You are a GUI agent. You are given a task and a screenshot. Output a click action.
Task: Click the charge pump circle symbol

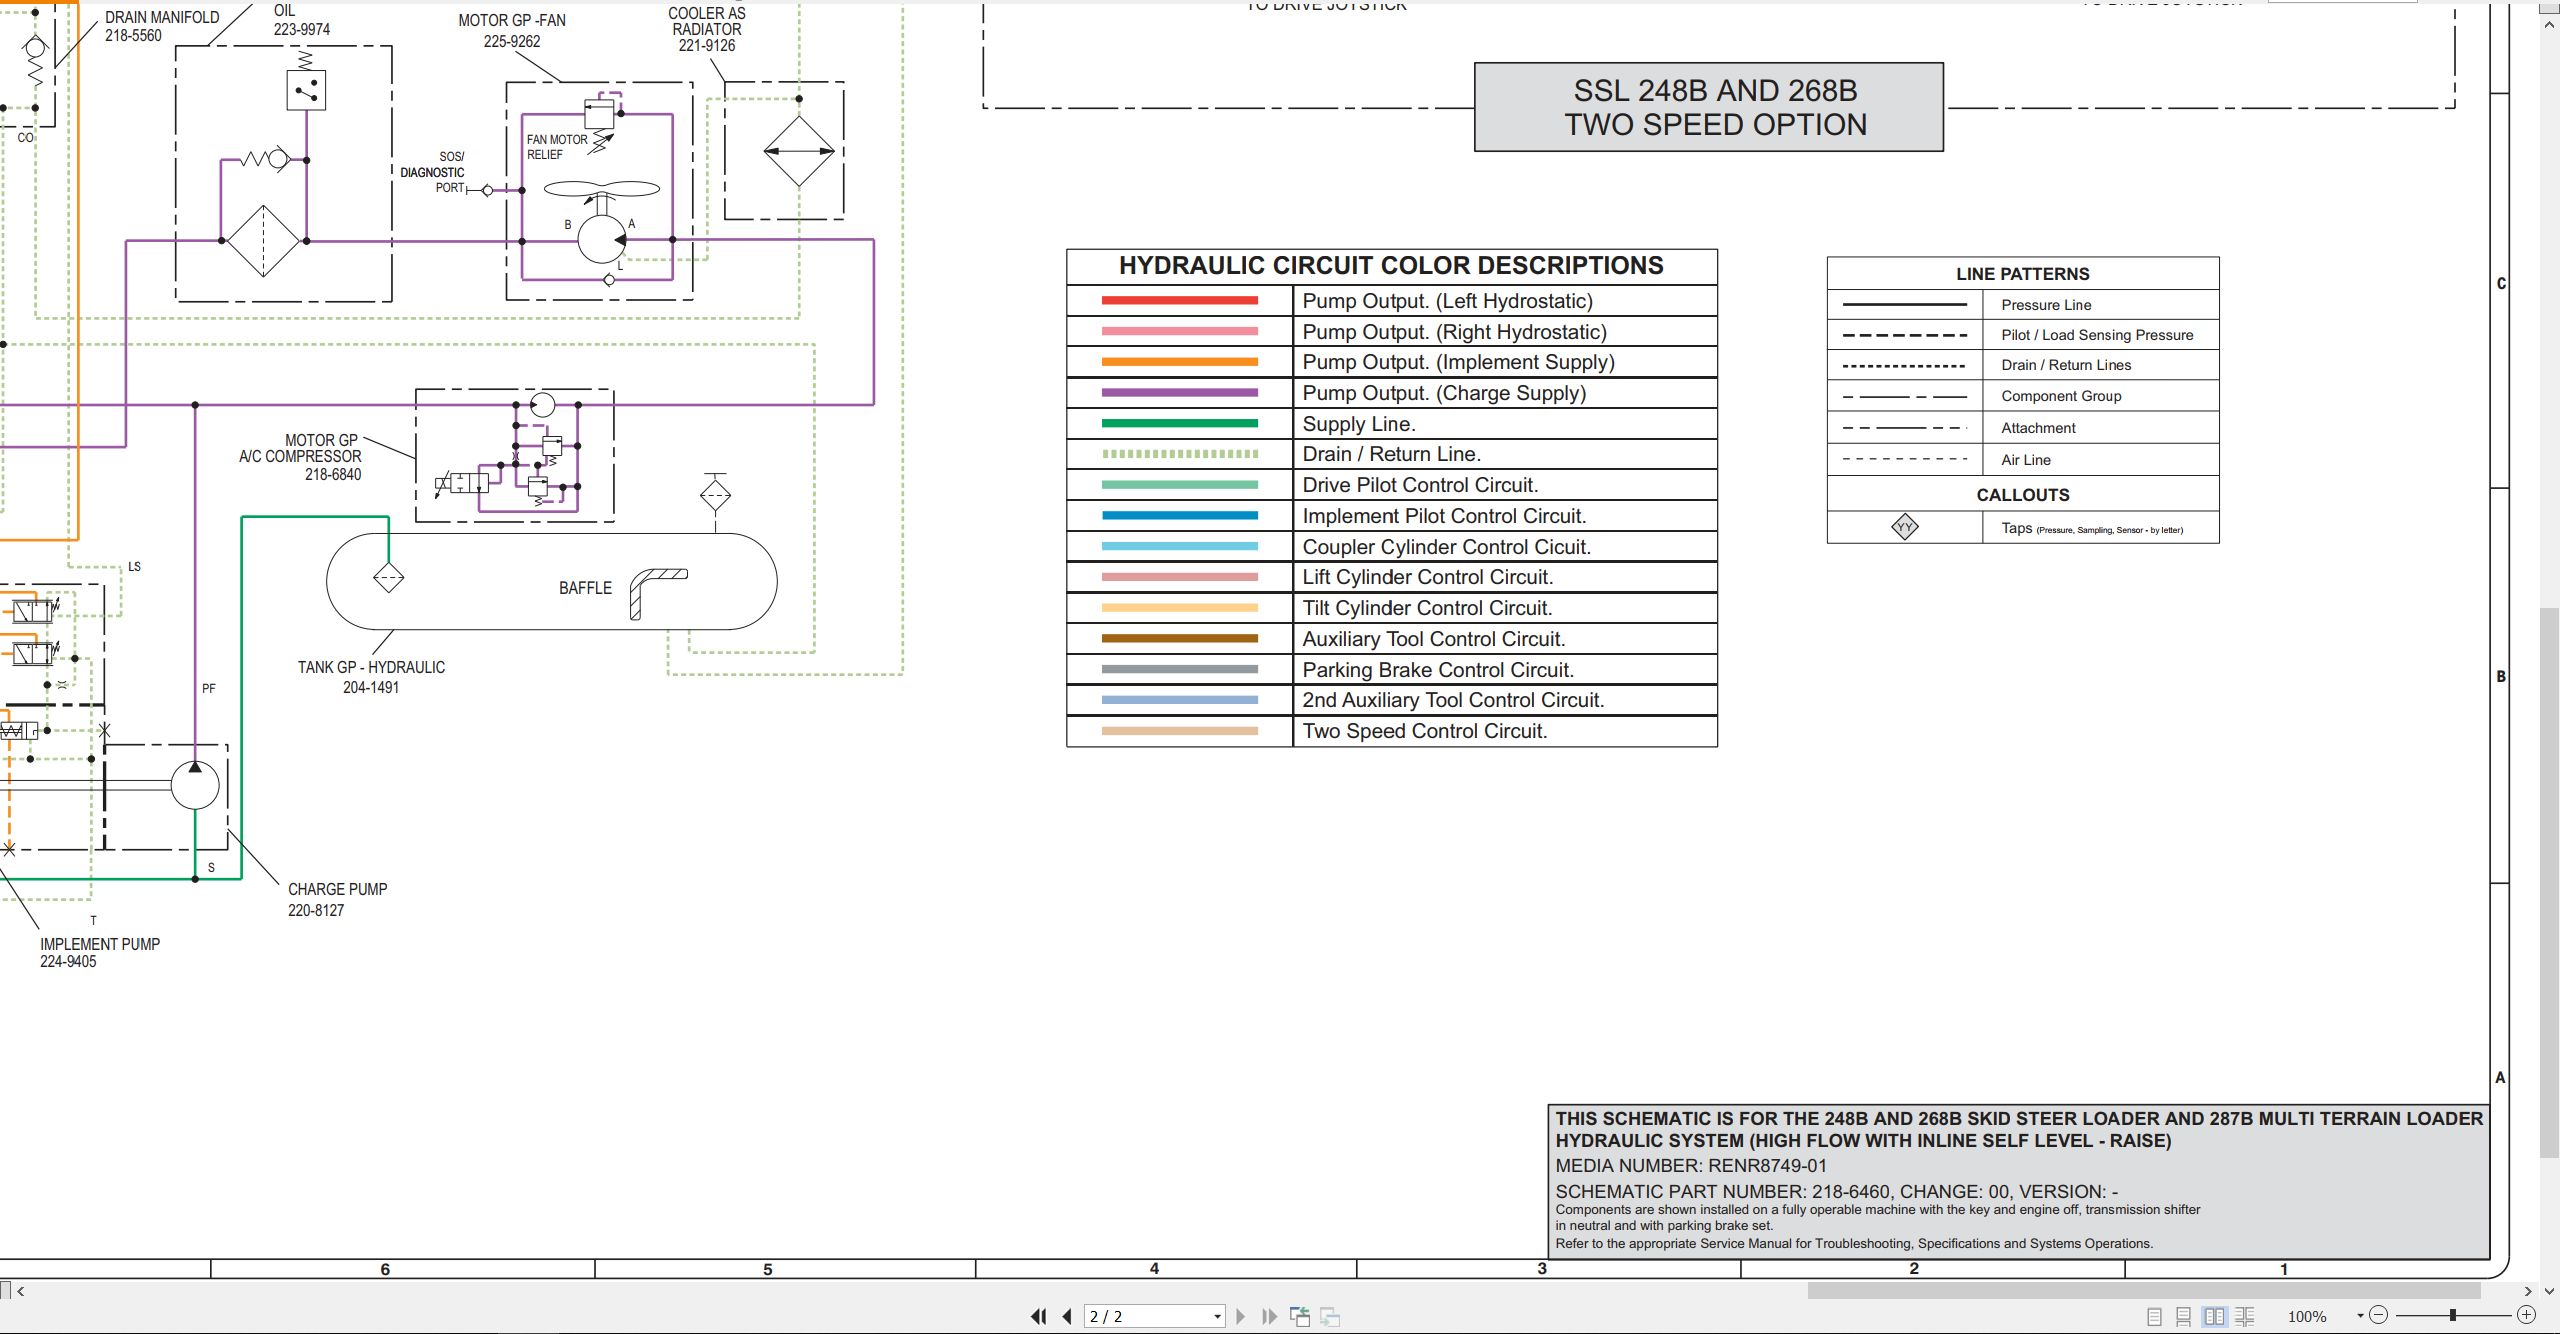point(195,785)
